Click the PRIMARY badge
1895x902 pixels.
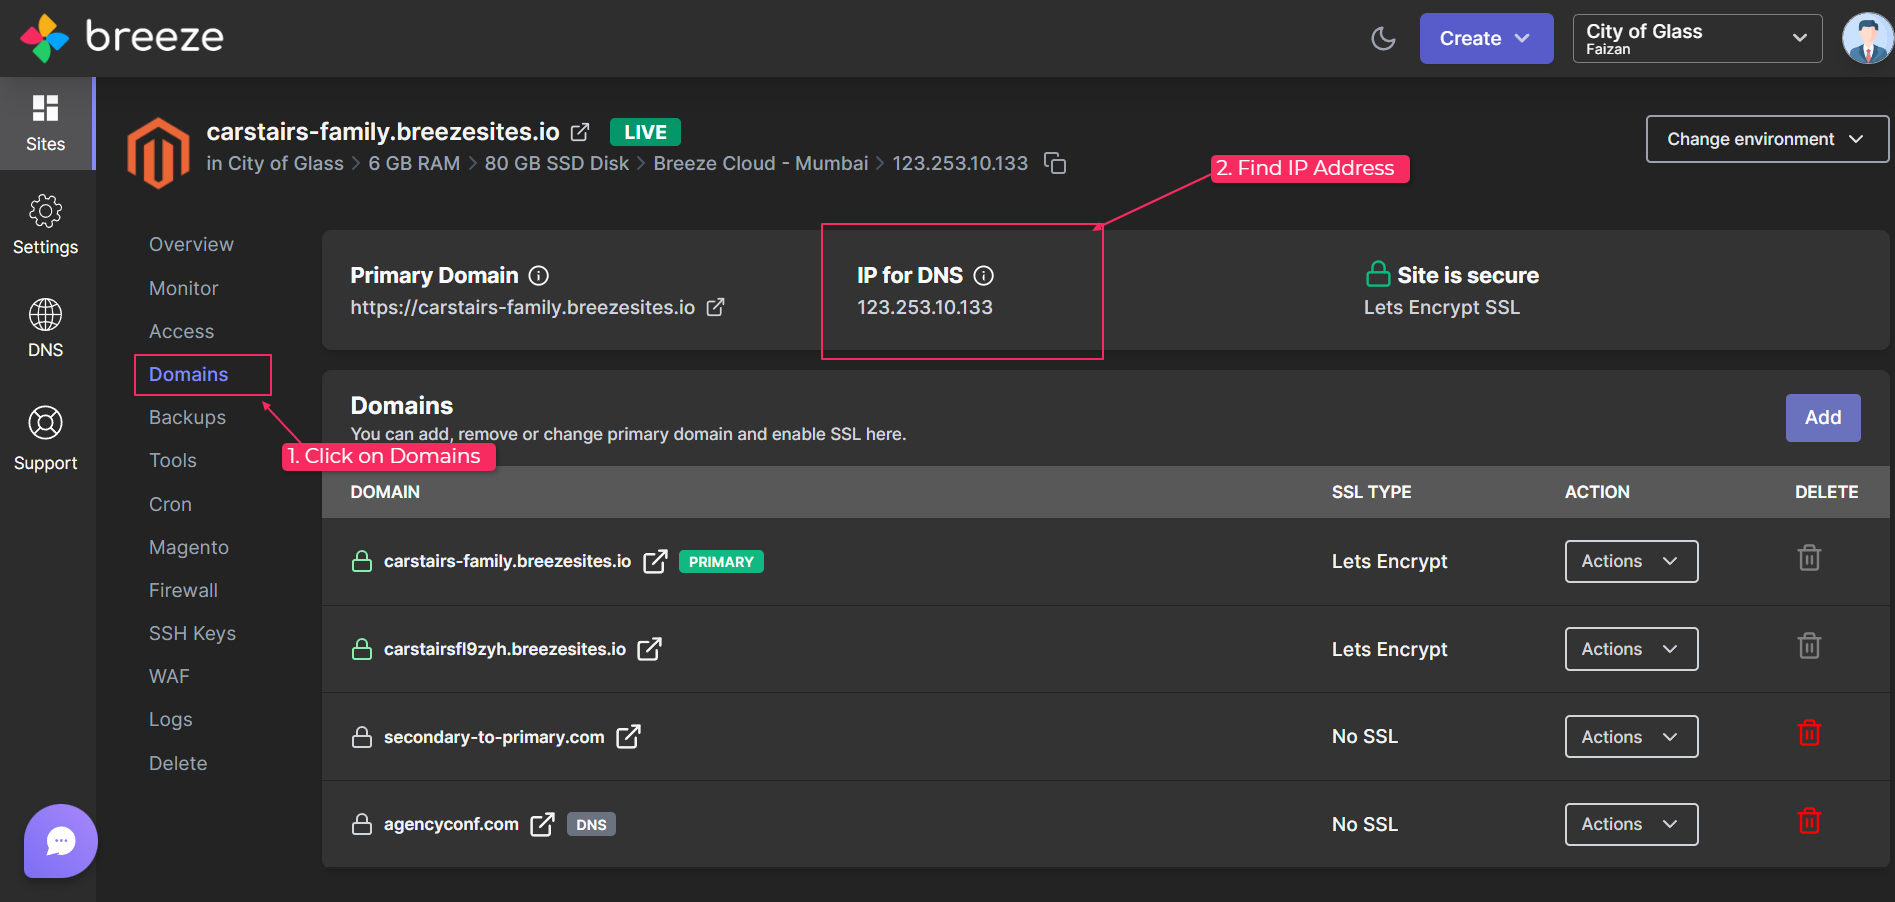pyautogui.click(x=721, y=562)
